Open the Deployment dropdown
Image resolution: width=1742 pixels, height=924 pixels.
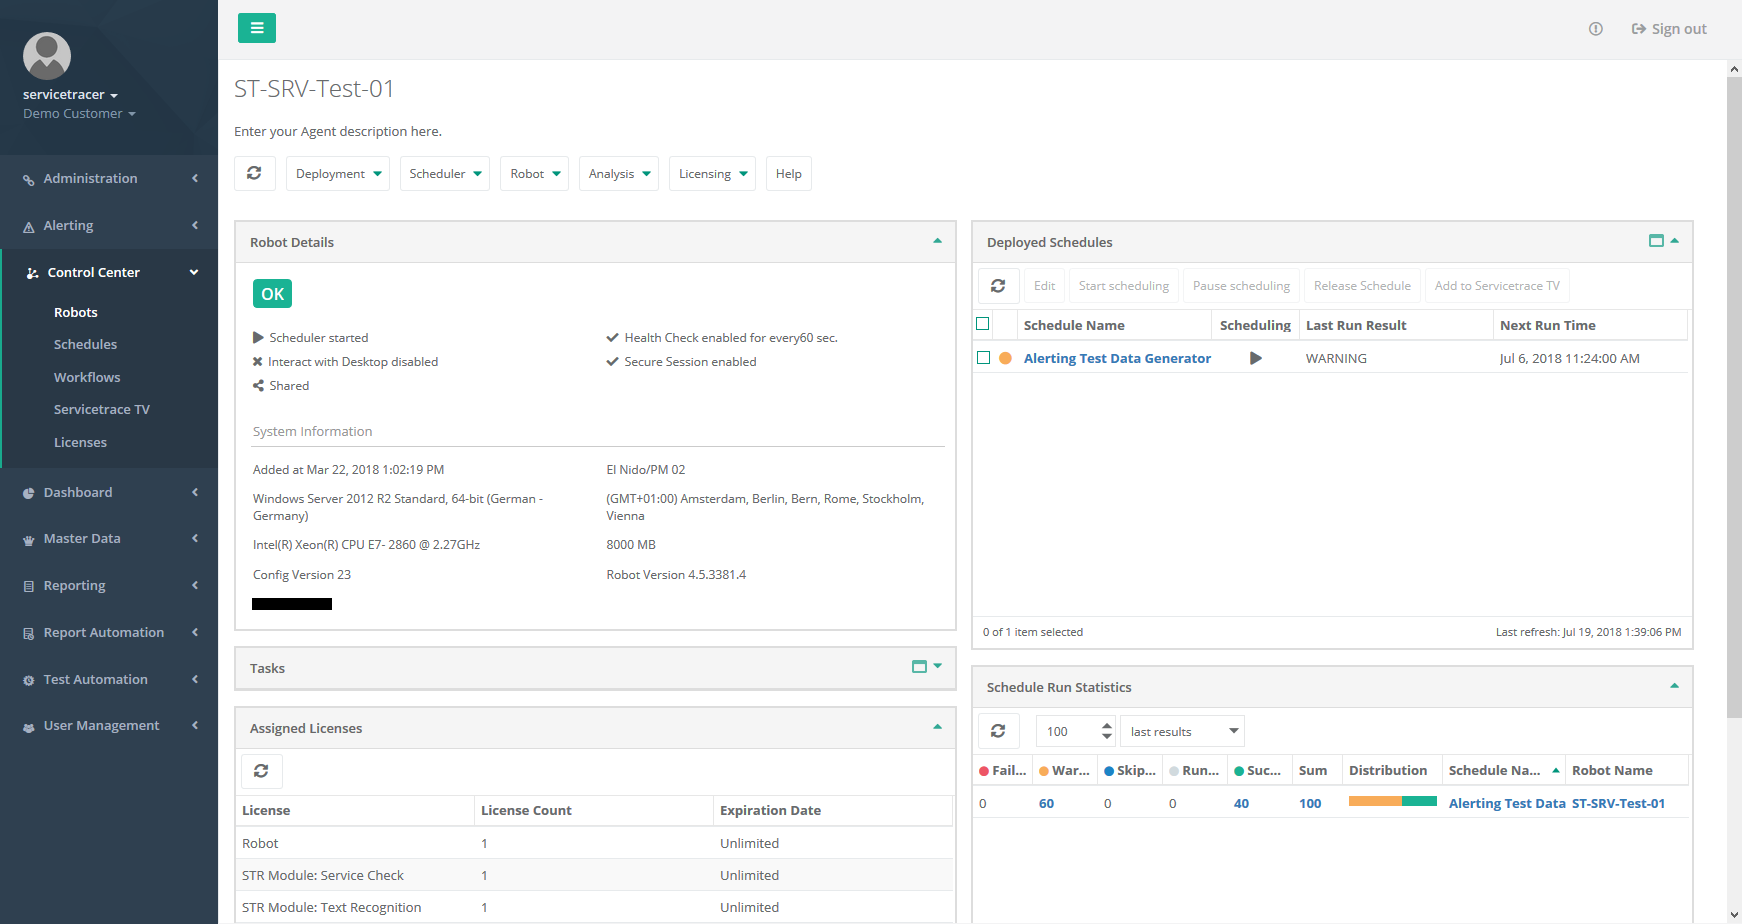(338, 173)
